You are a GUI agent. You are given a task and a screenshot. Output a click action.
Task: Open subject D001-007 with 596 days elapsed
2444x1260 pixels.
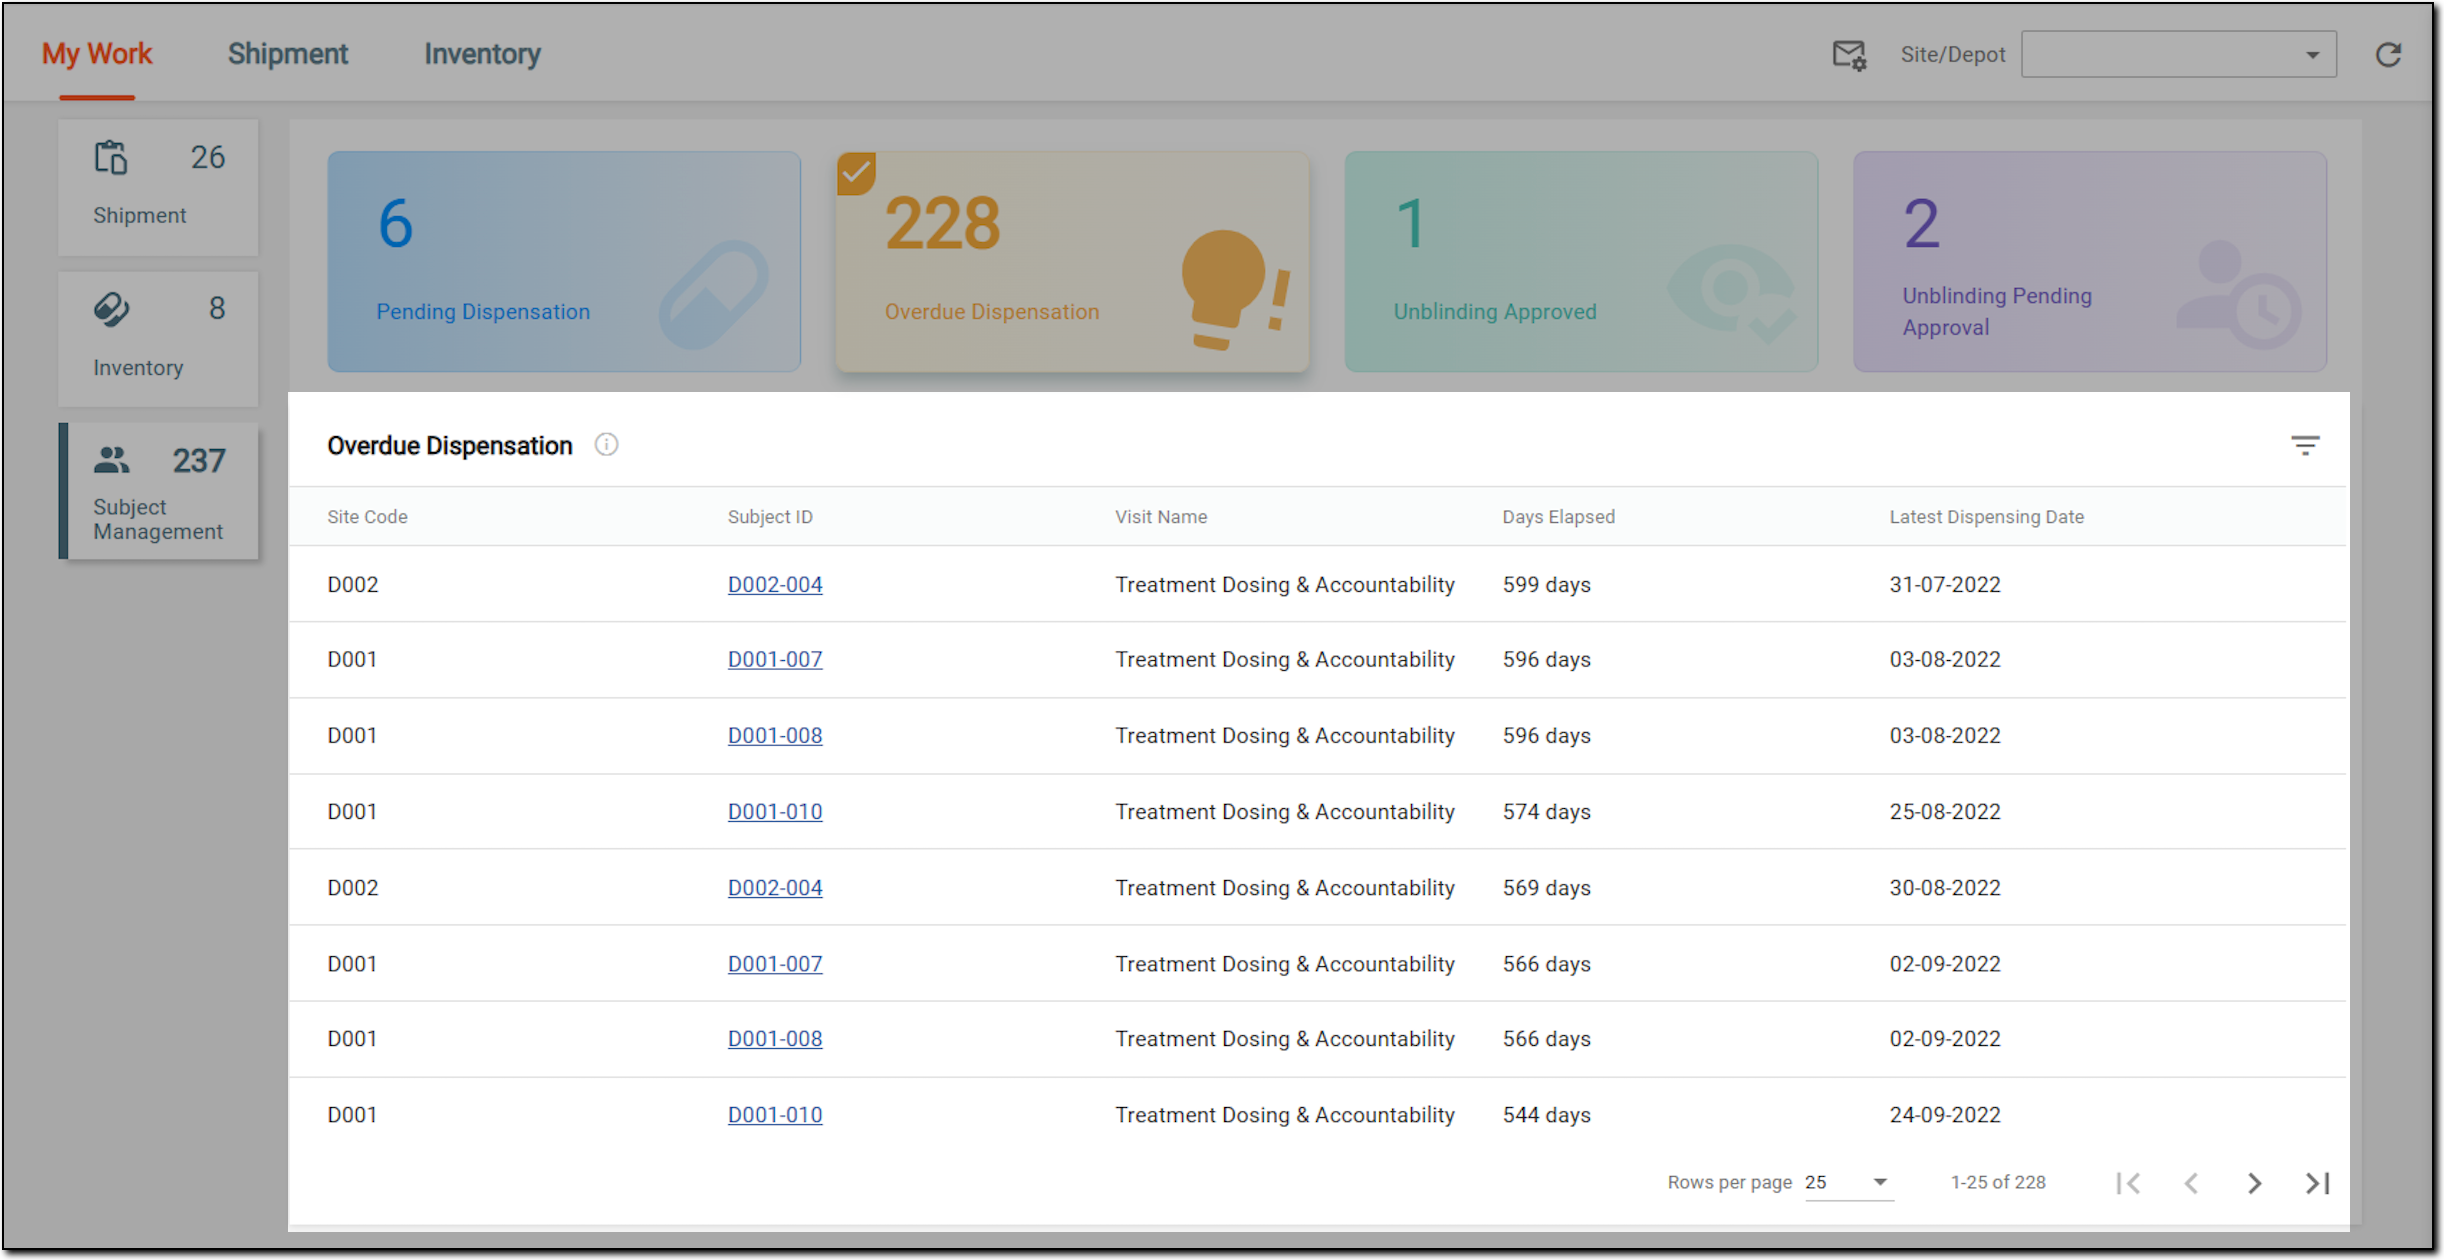point(775,660)
